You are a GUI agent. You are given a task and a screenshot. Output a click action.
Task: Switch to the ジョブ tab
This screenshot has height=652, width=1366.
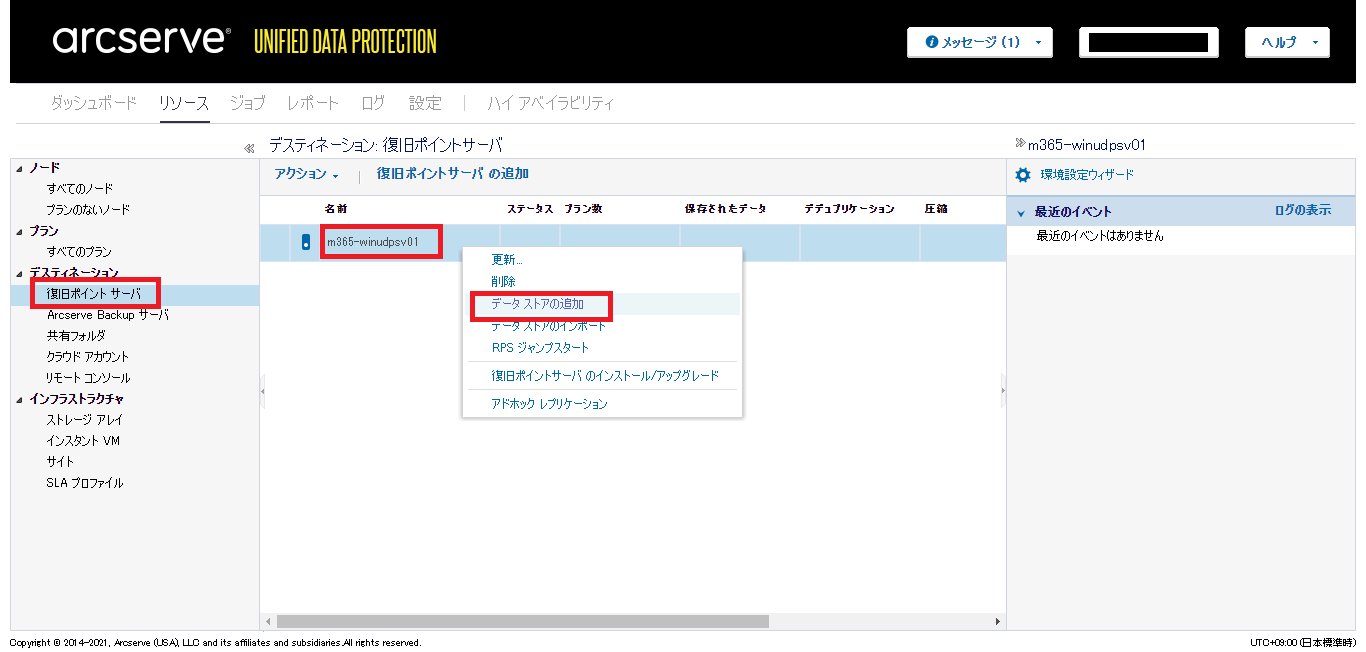pyautogui.click(x=248, y=103)
